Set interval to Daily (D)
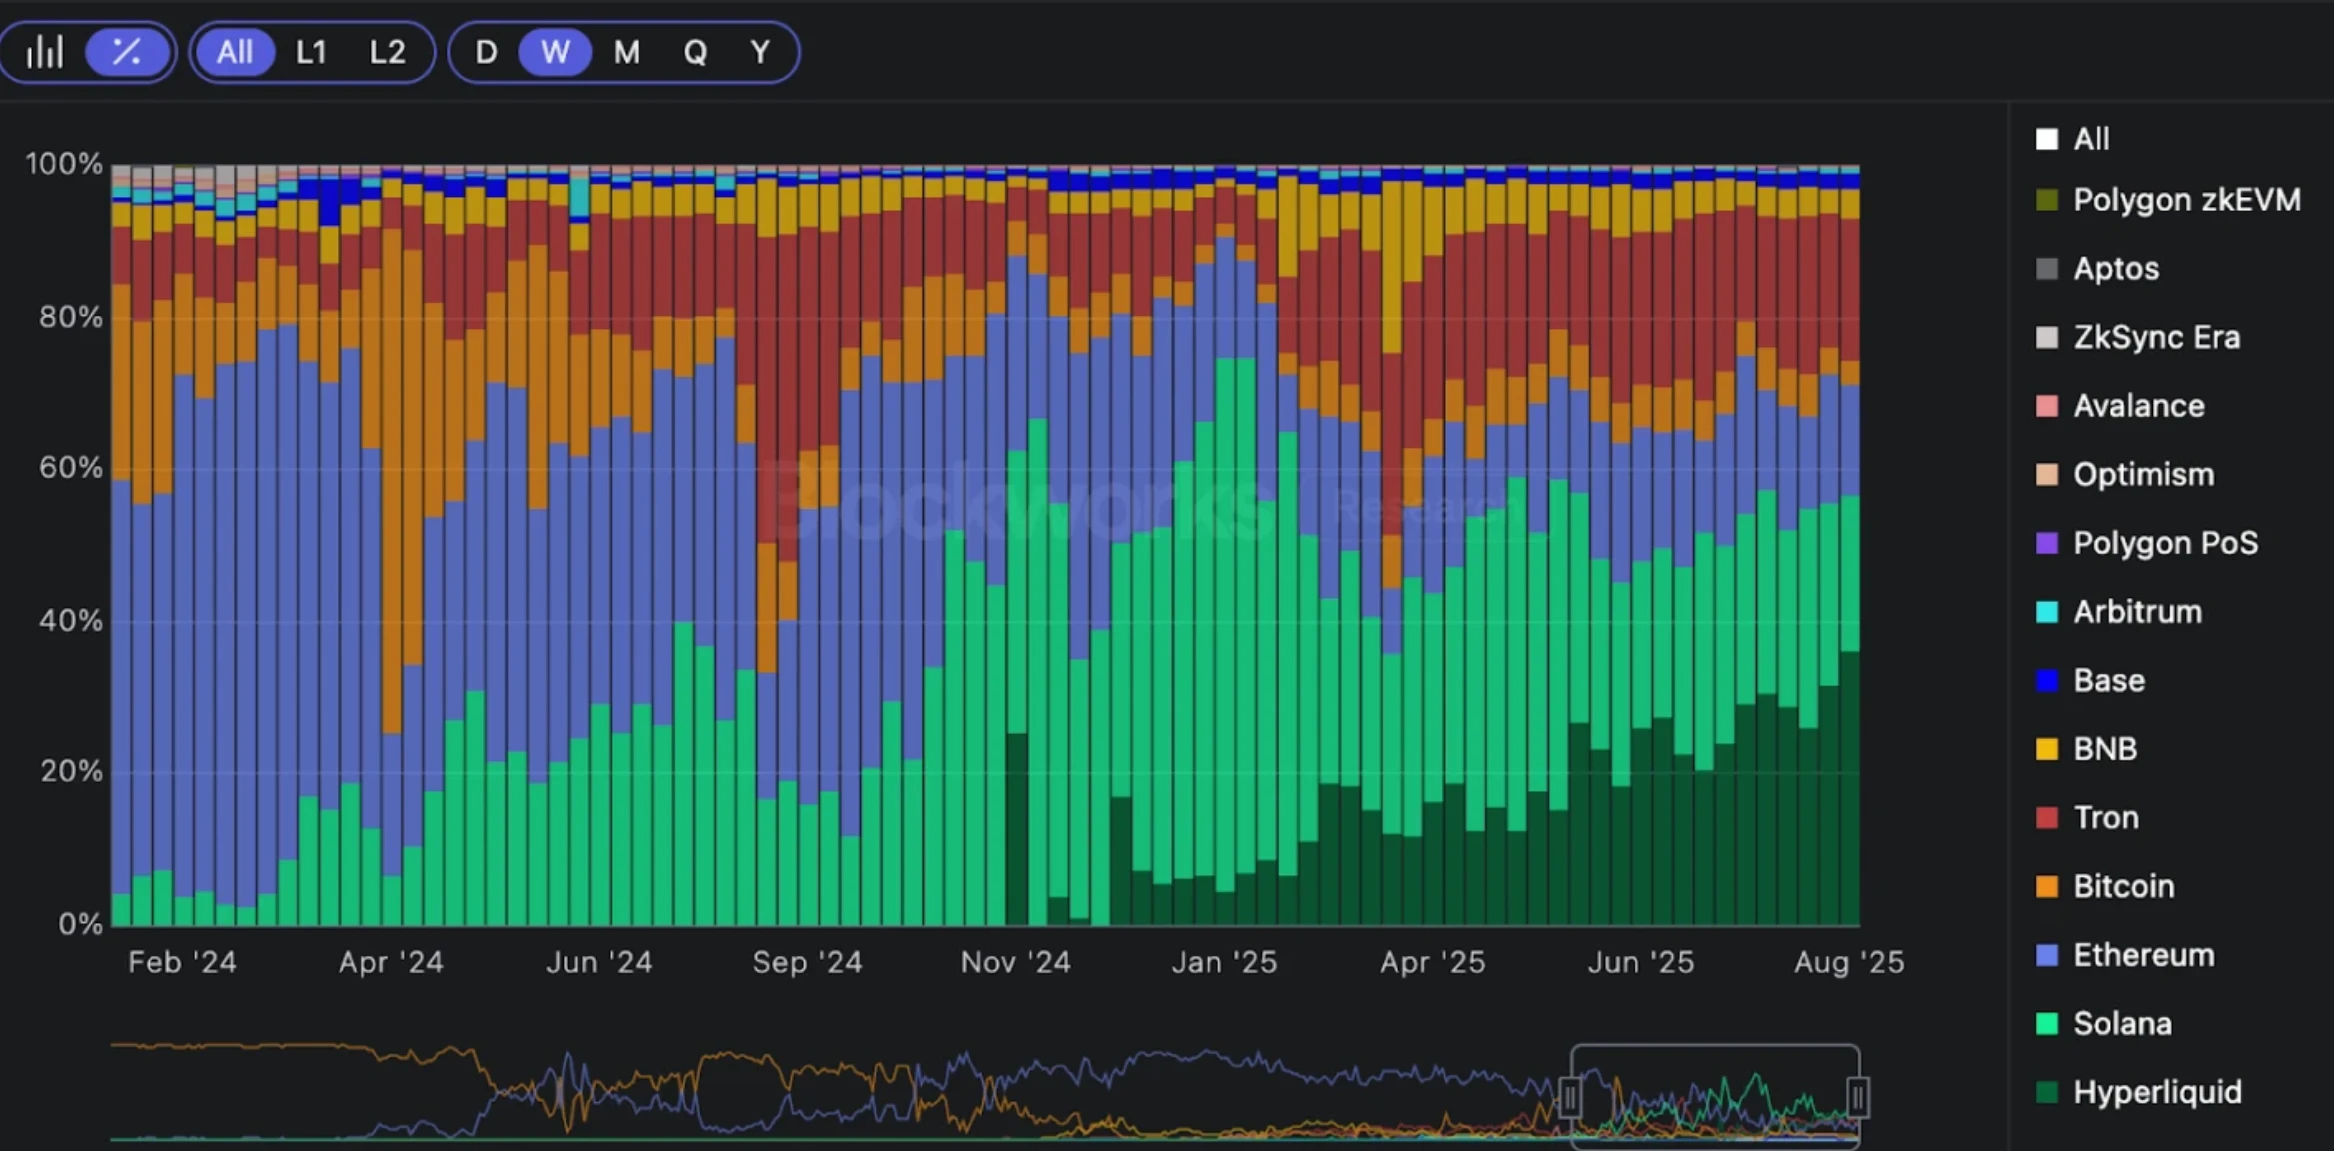 [x=486, y=52]
